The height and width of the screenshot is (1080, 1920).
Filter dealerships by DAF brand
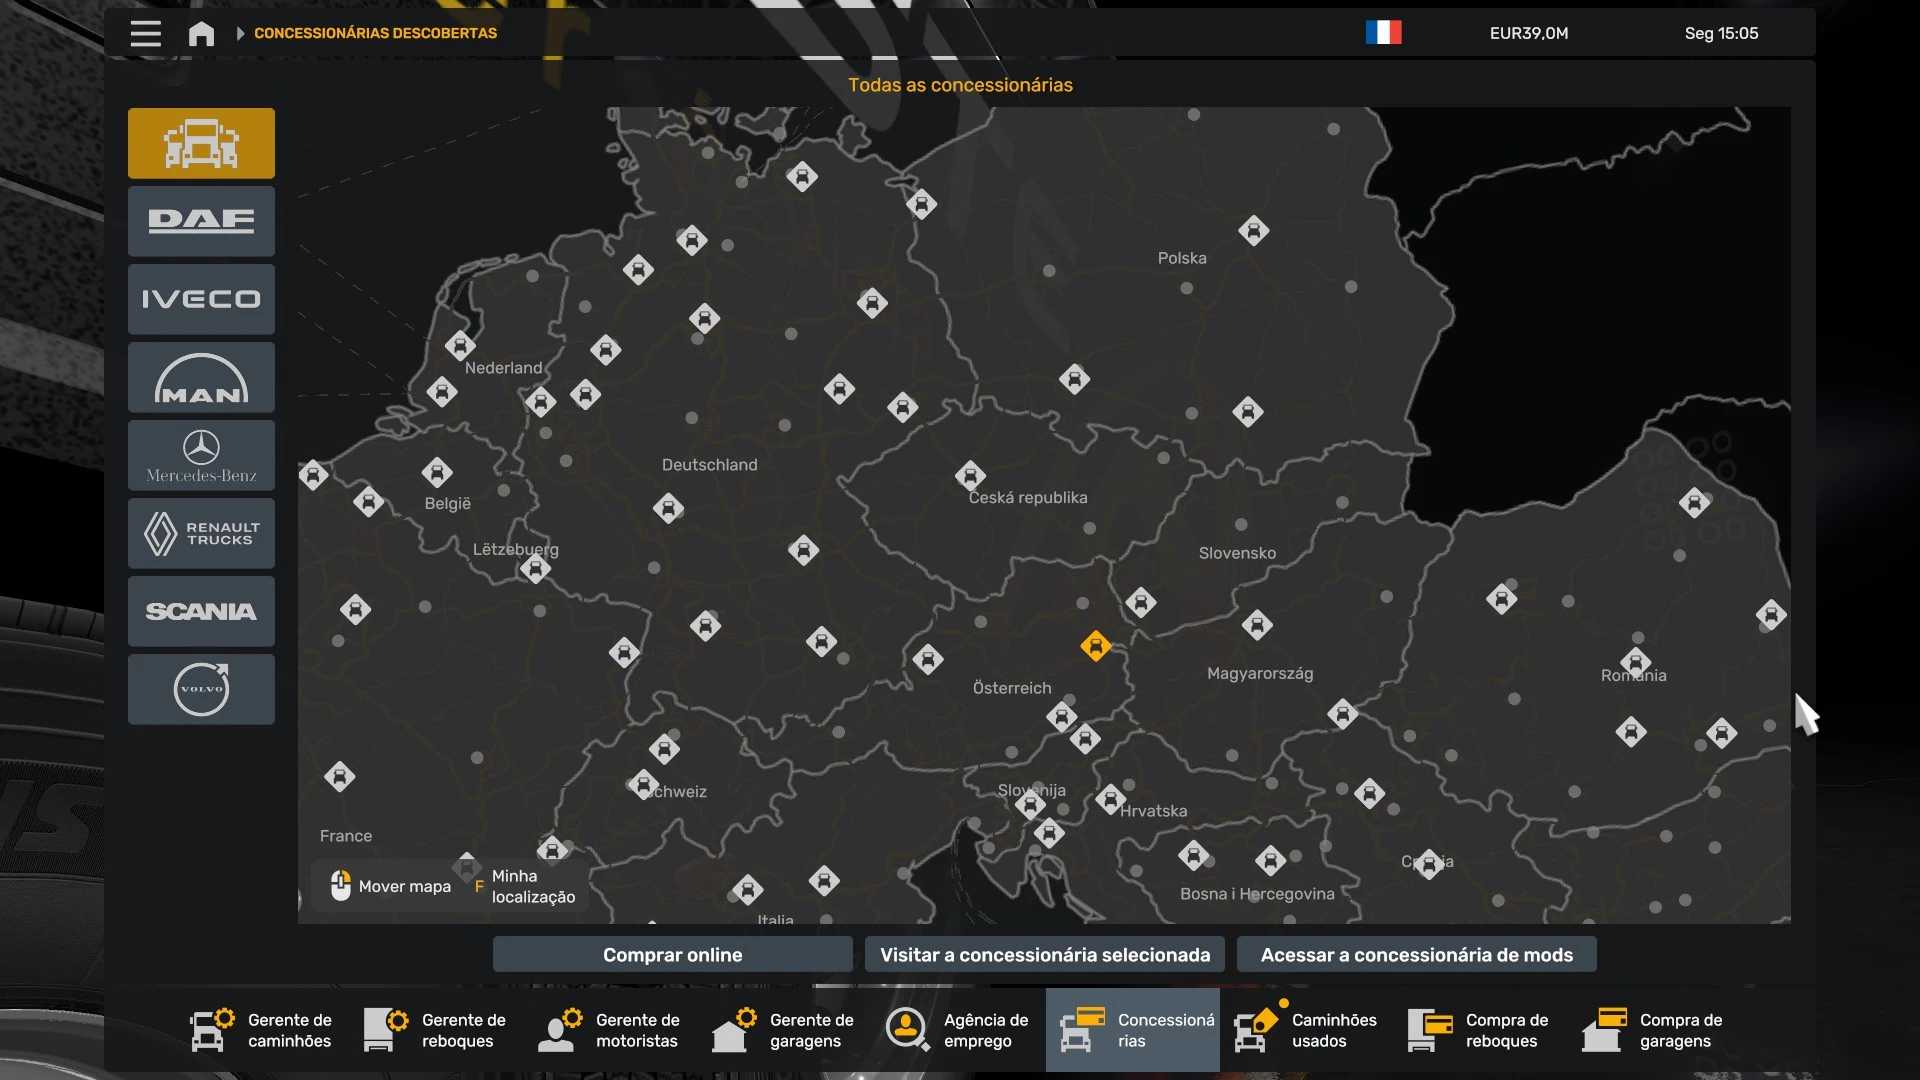tap(201, 221)
